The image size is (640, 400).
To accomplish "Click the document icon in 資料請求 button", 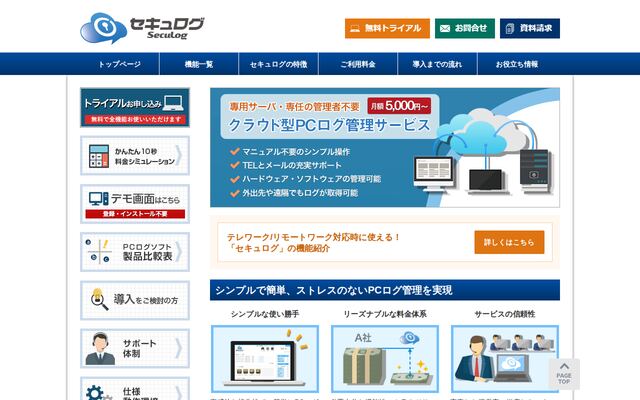I will point(510,29).
